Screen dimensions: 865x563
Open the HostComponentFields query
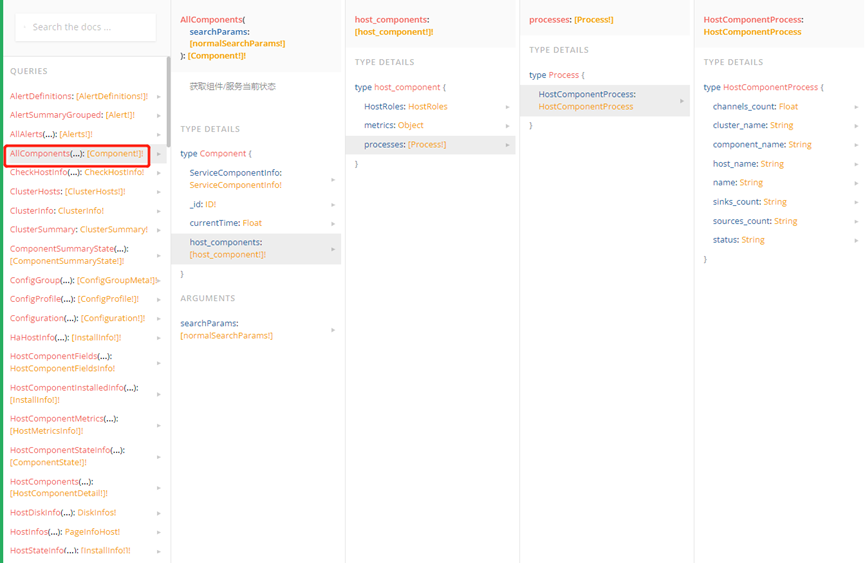[63, 362]
